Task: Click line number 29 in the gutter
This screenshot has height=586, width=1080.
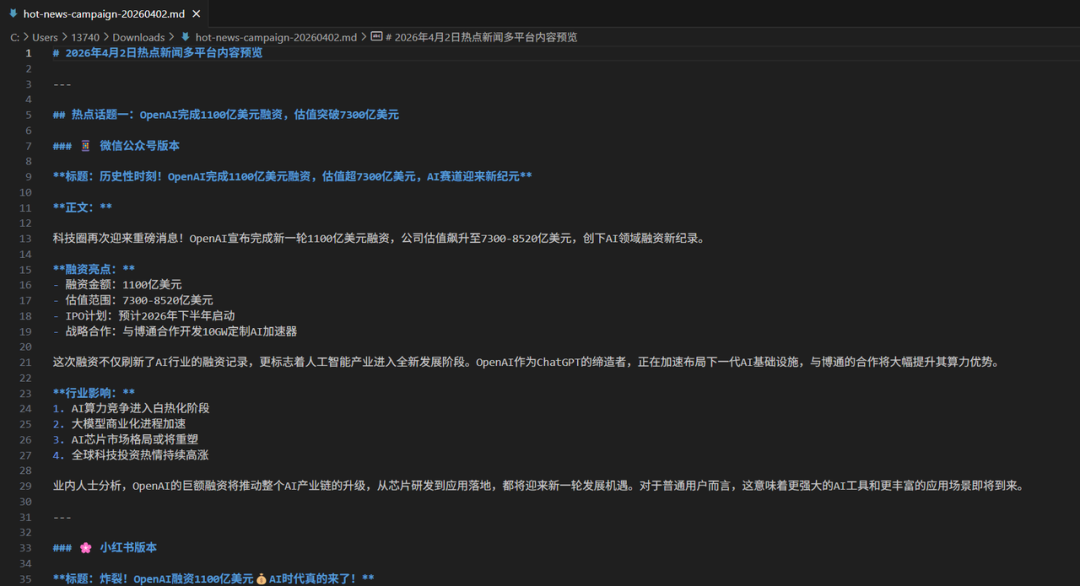Action: tap(25, 486)
